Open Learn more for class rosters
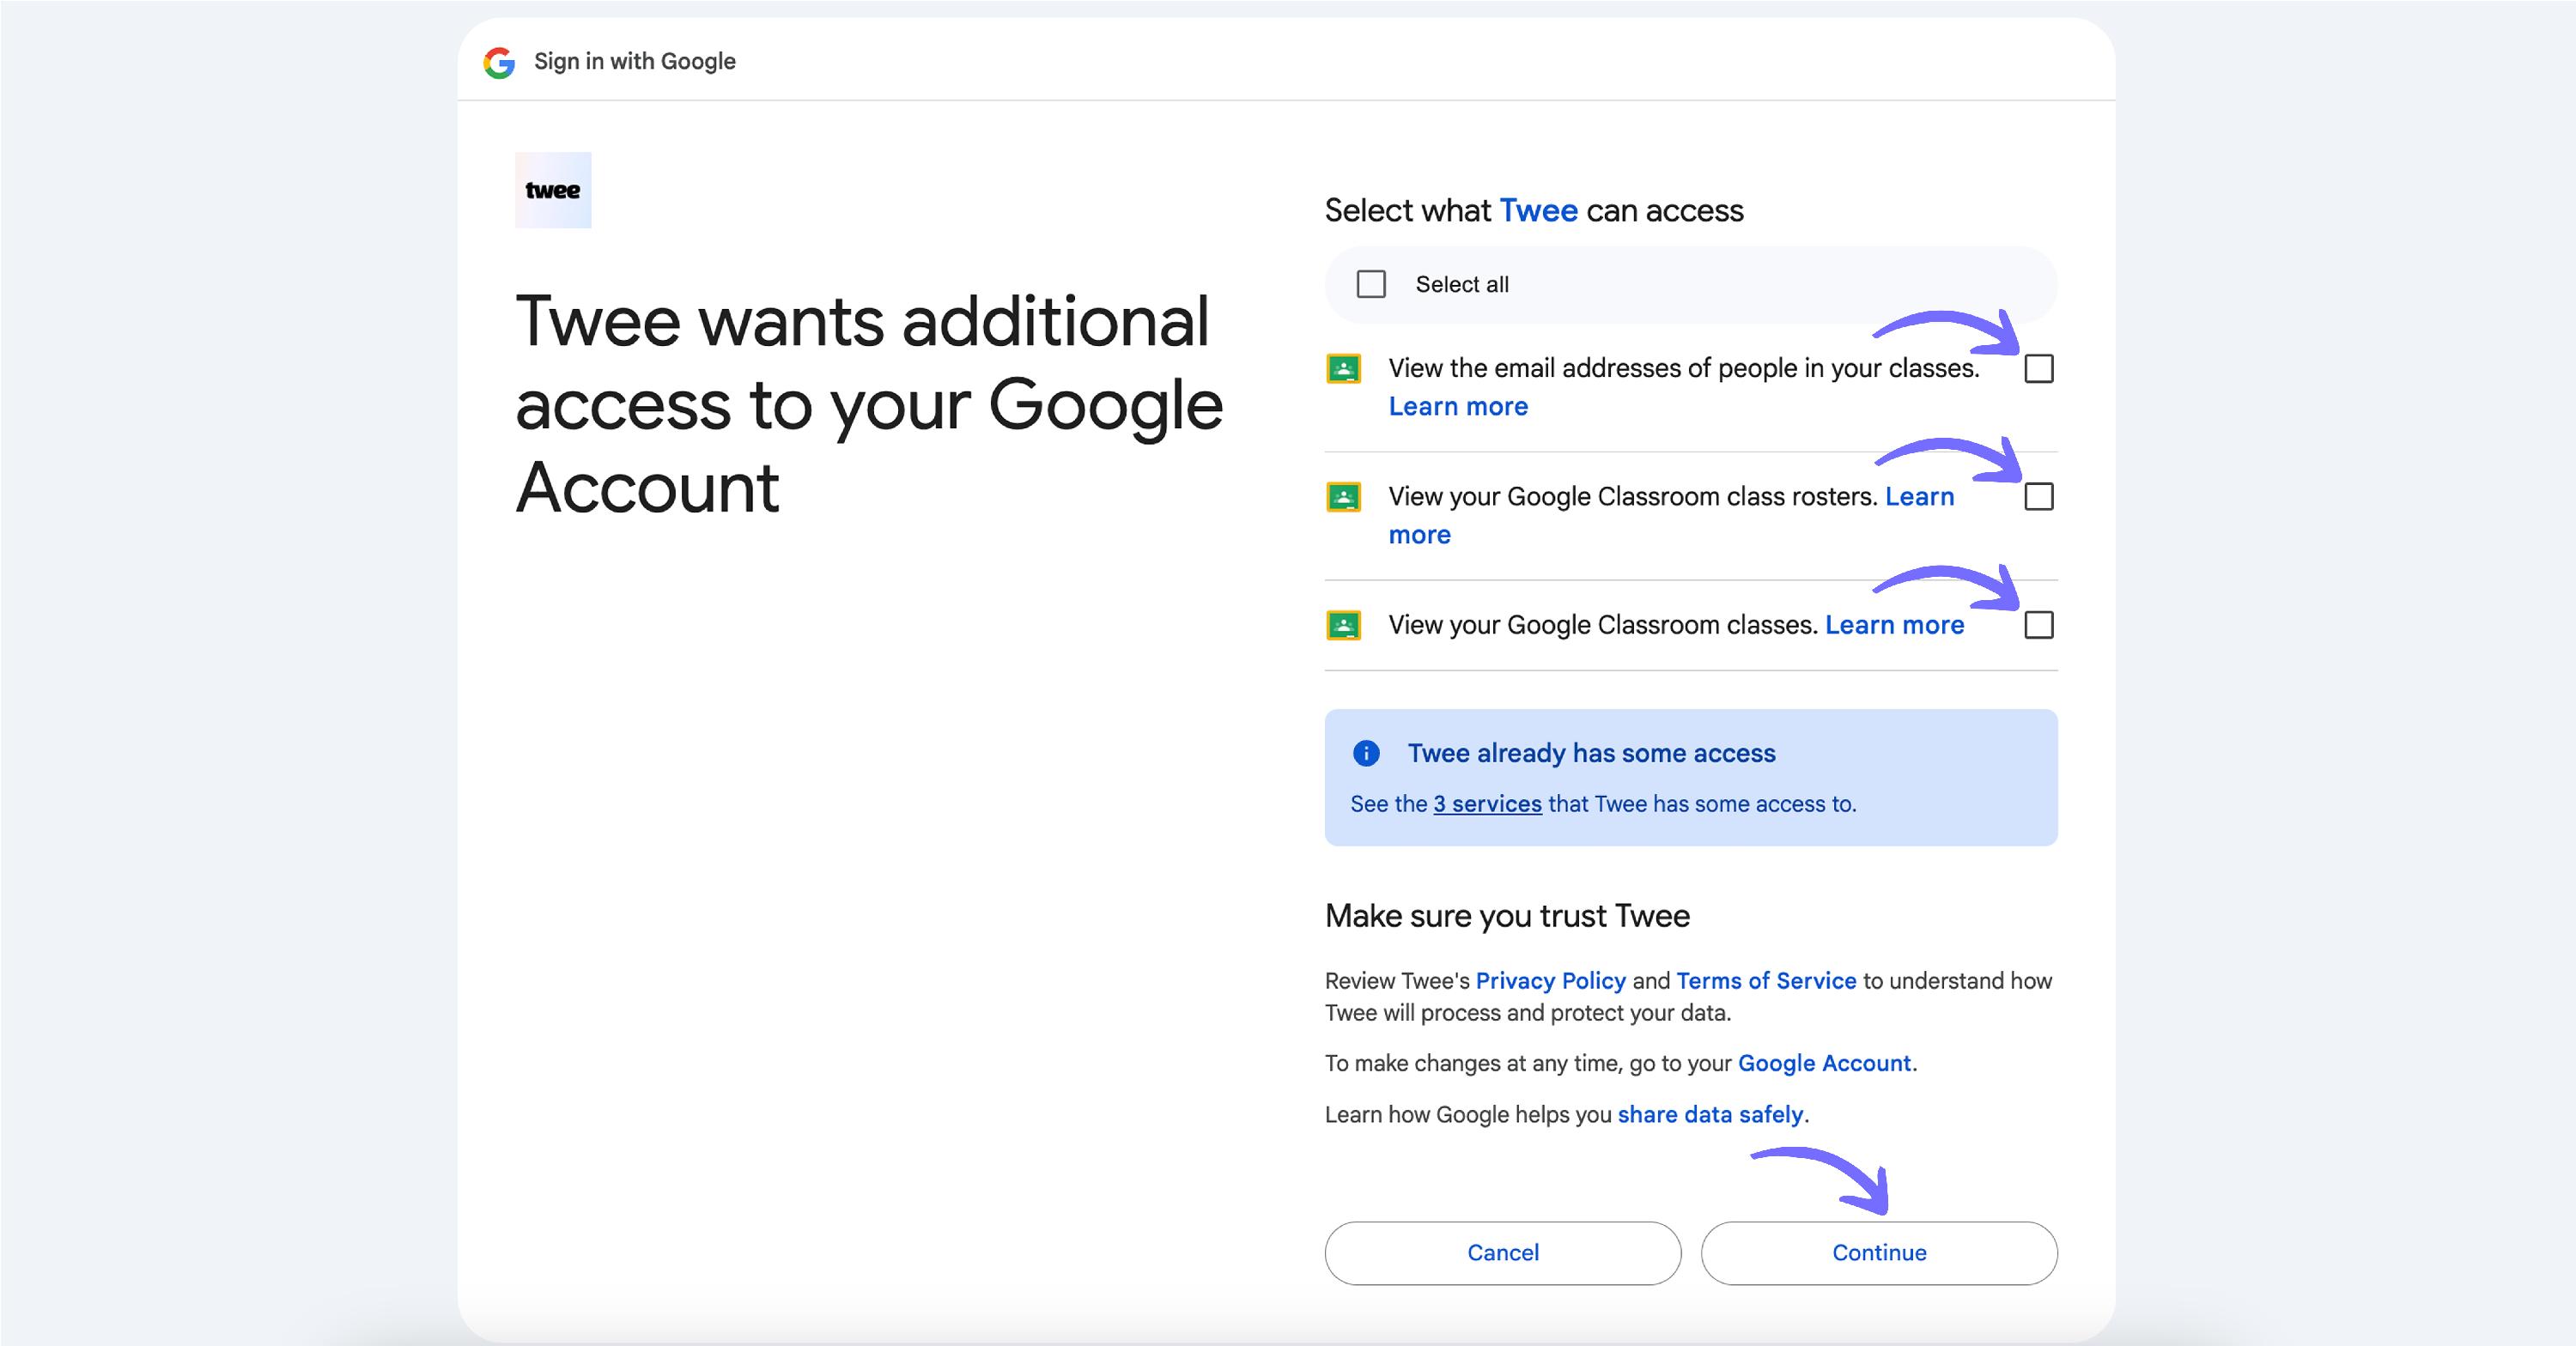This screenshot has width=2576, height=1346. [1919, 497]
